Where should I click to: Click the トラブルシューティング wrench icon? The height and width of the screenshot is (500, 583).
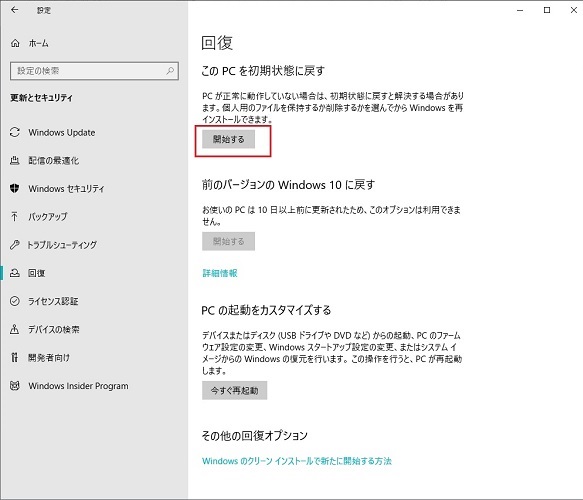(x=15, y=245)
